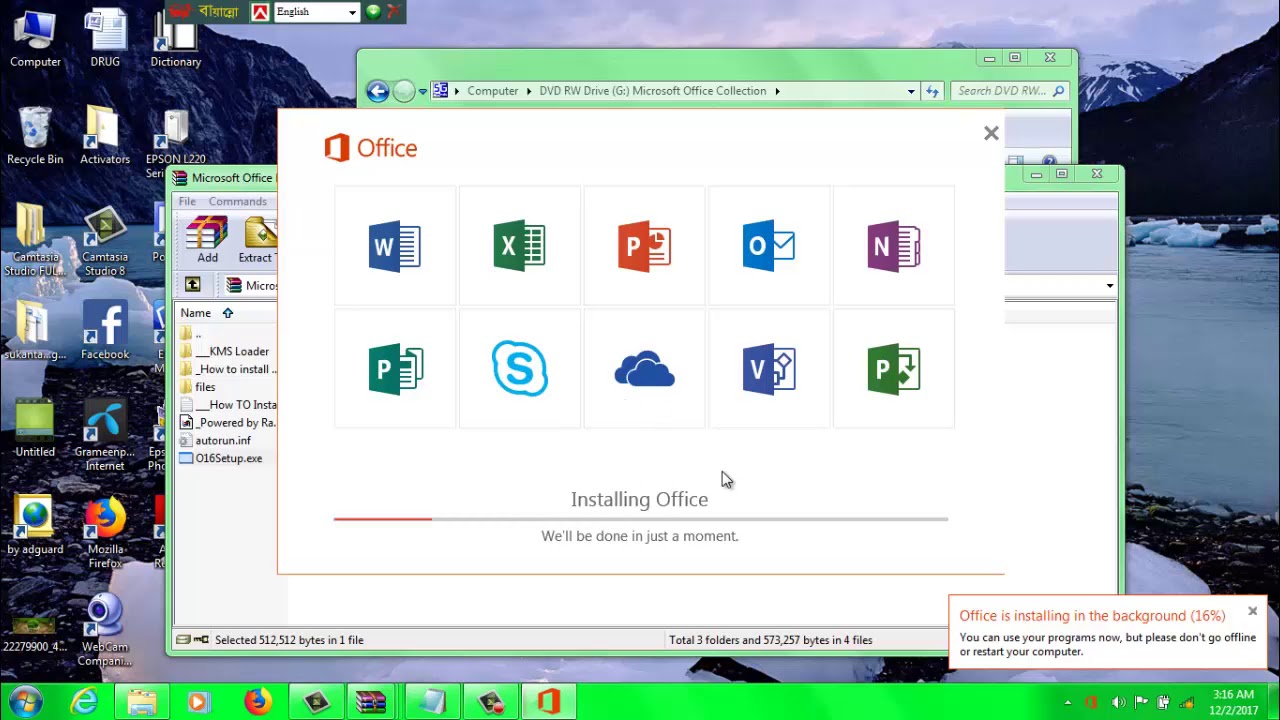Click the Office logo in installer header
This screenshot has width=1280, height=720.
pos(371,148)
